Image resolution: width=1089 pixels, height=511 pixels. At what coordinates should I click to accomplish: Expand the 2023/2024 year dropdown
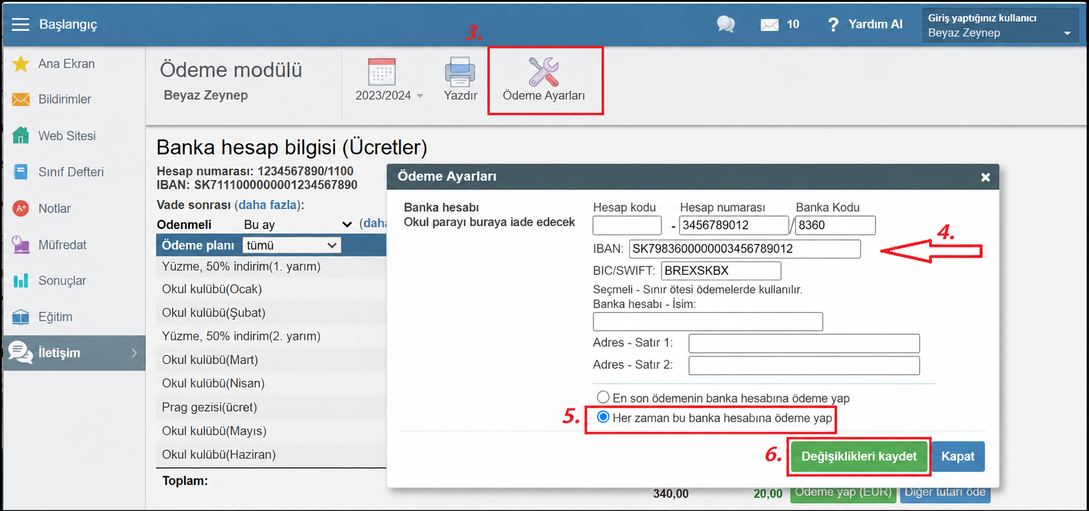click(389, 96)
